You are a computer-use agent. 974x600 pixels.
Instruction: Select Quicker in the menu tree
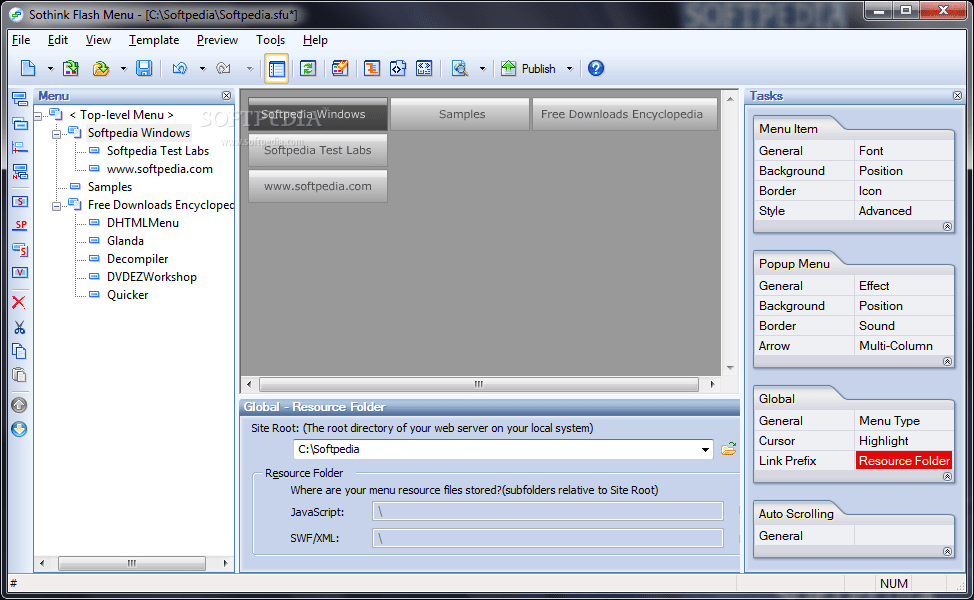click(127, 295)
